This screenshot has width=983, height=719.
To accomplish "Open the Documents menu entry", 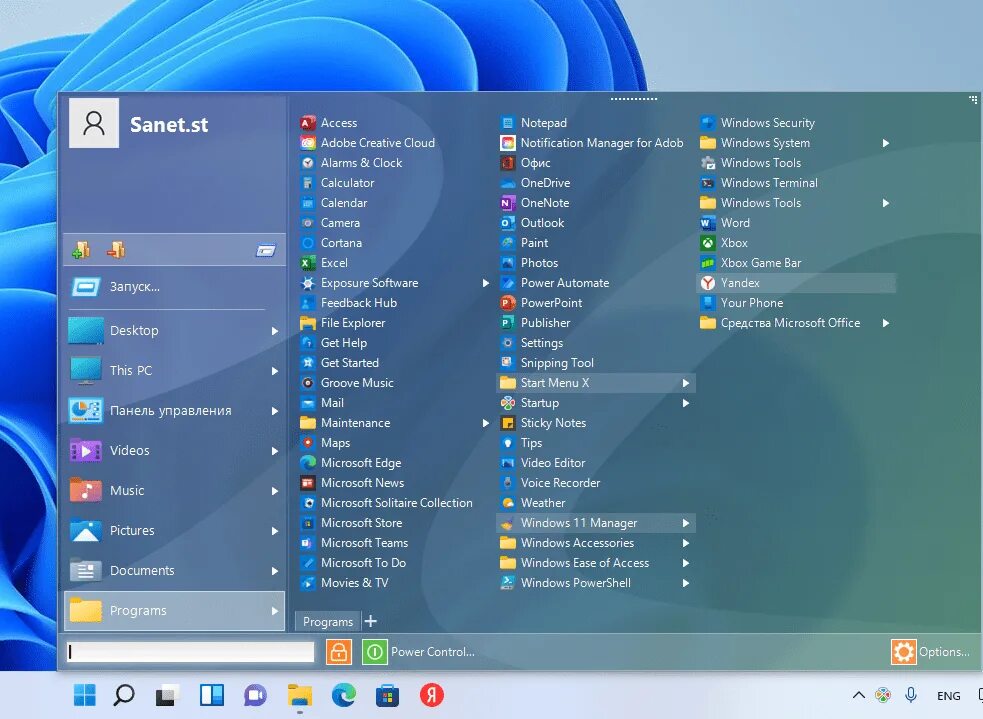I will 174,571.
